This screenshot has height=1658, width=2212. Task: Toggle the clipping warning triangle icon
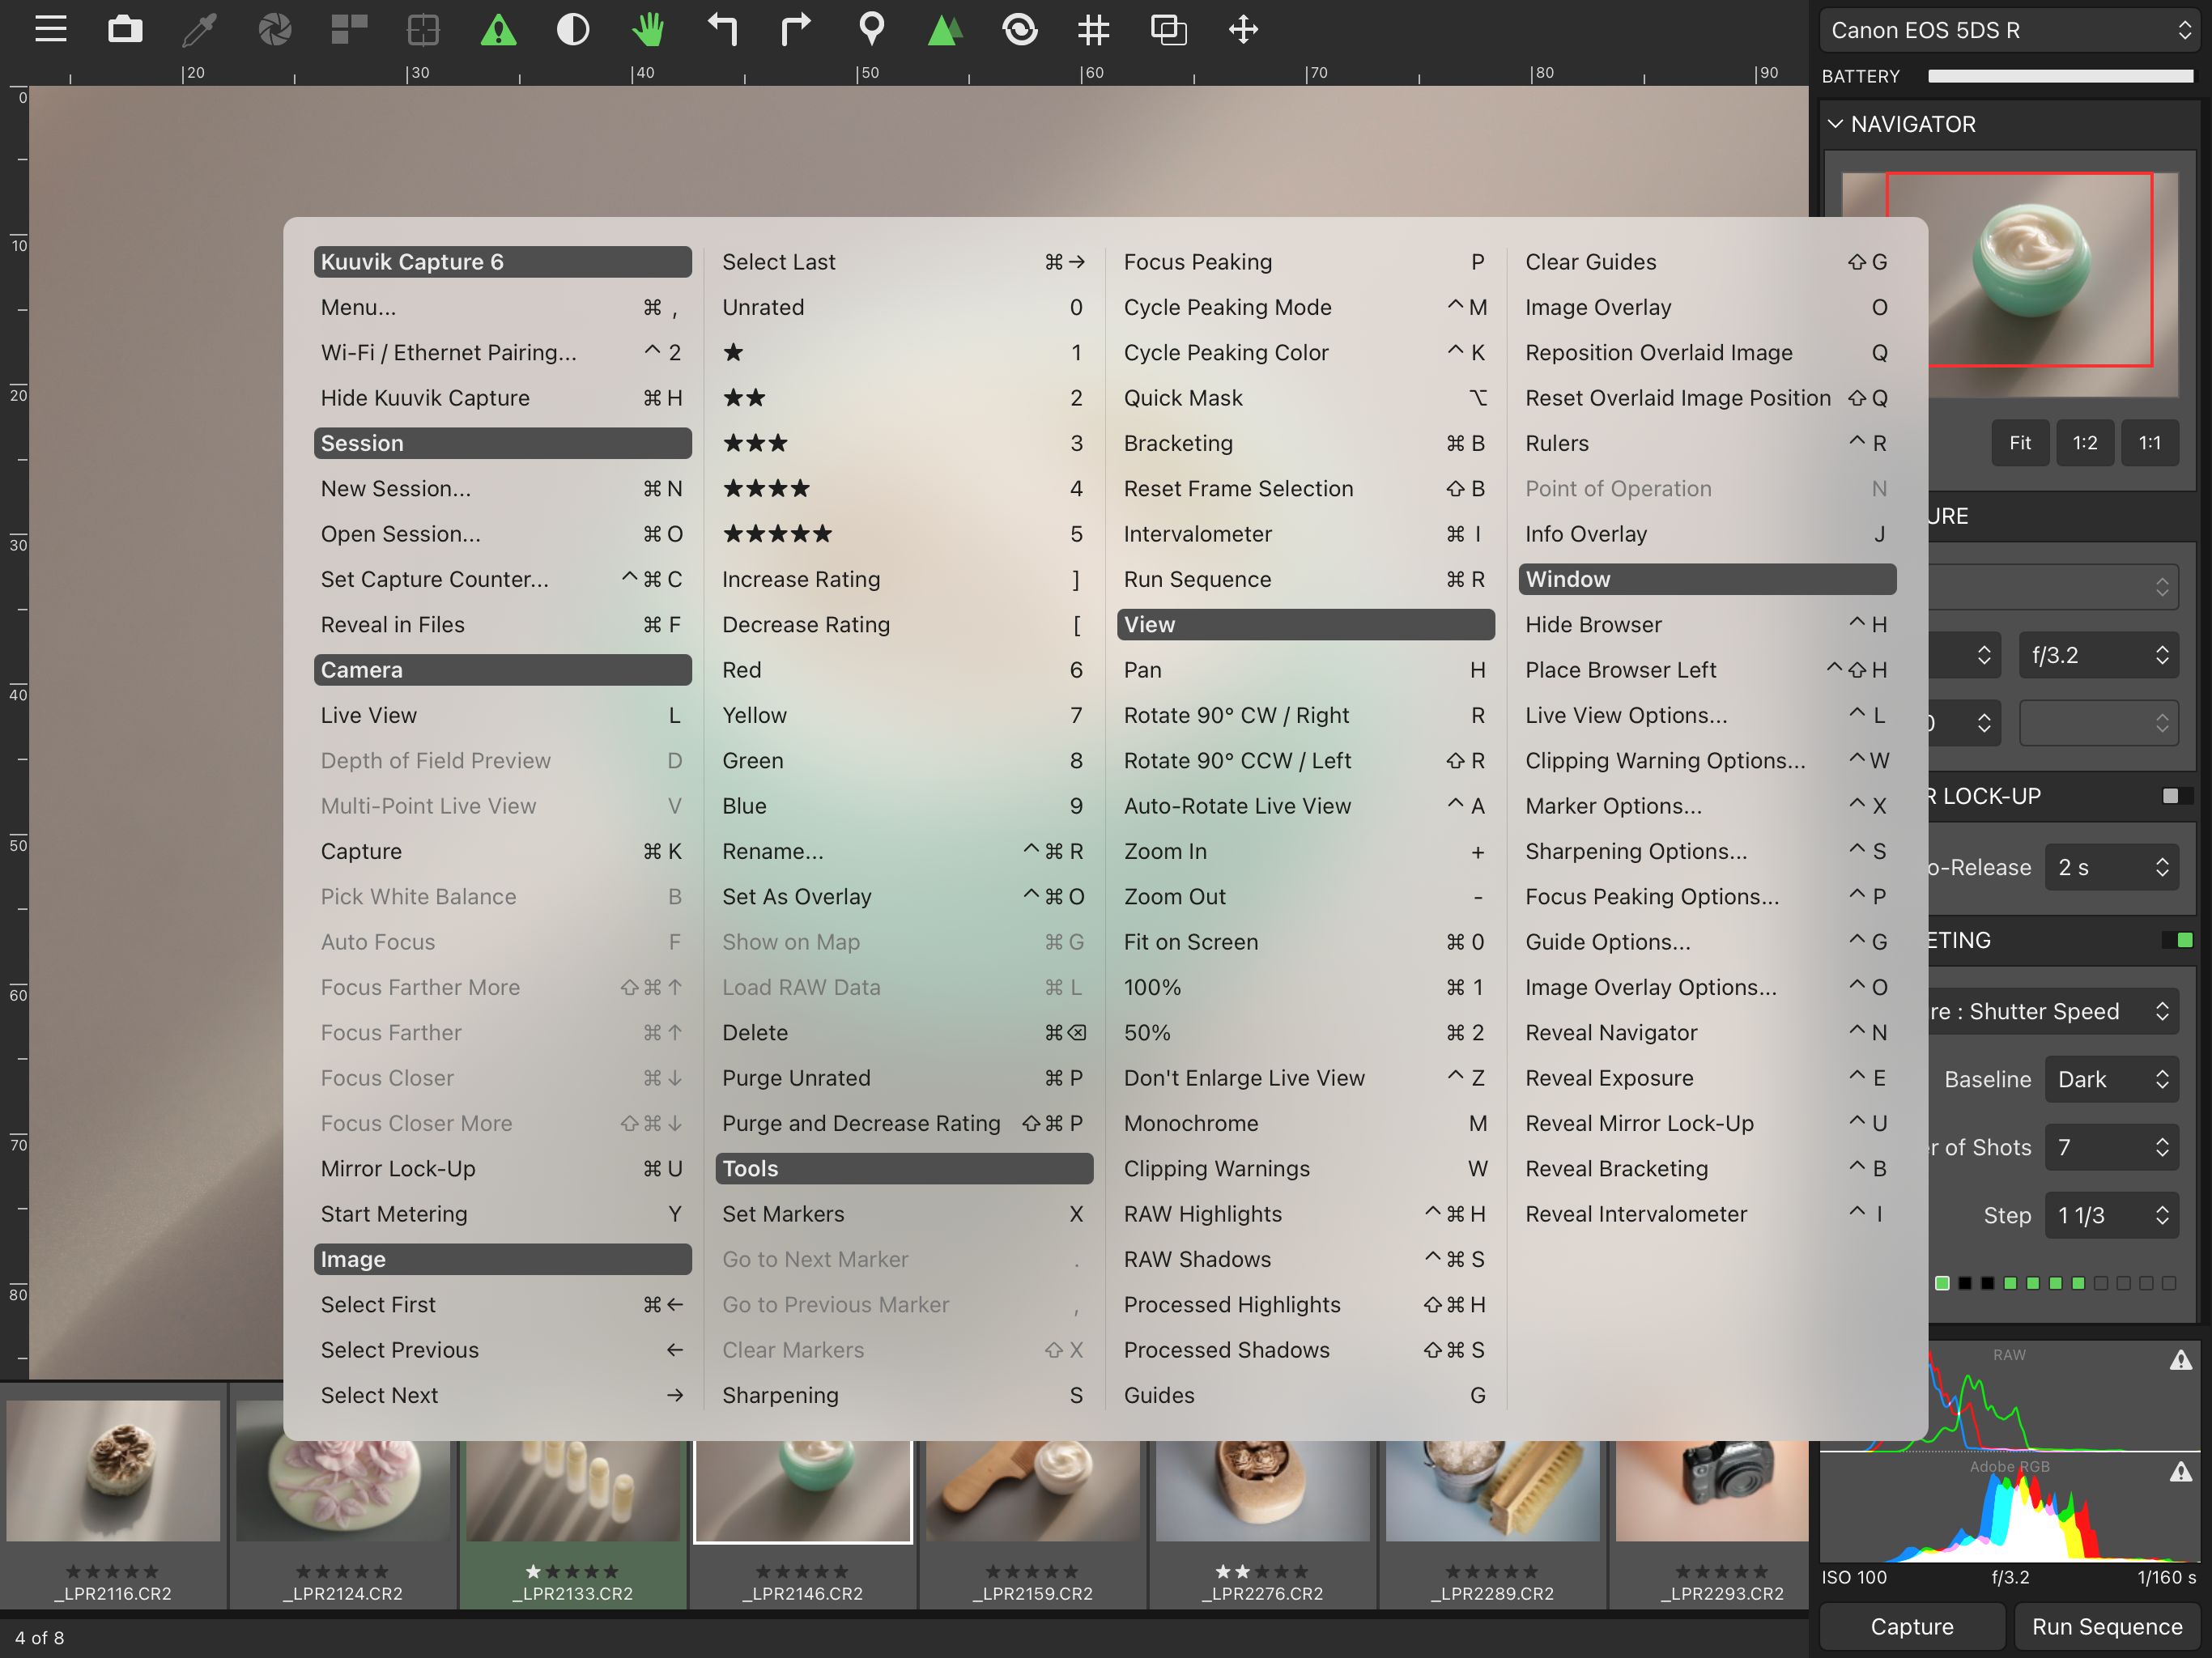click(498, 29)
